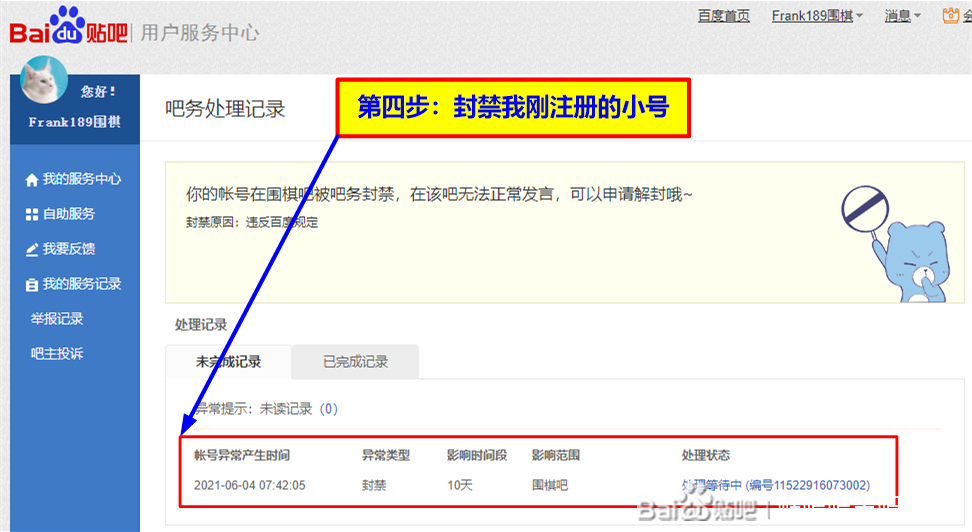Select the 未完成记录 tab

pos(228,362)
